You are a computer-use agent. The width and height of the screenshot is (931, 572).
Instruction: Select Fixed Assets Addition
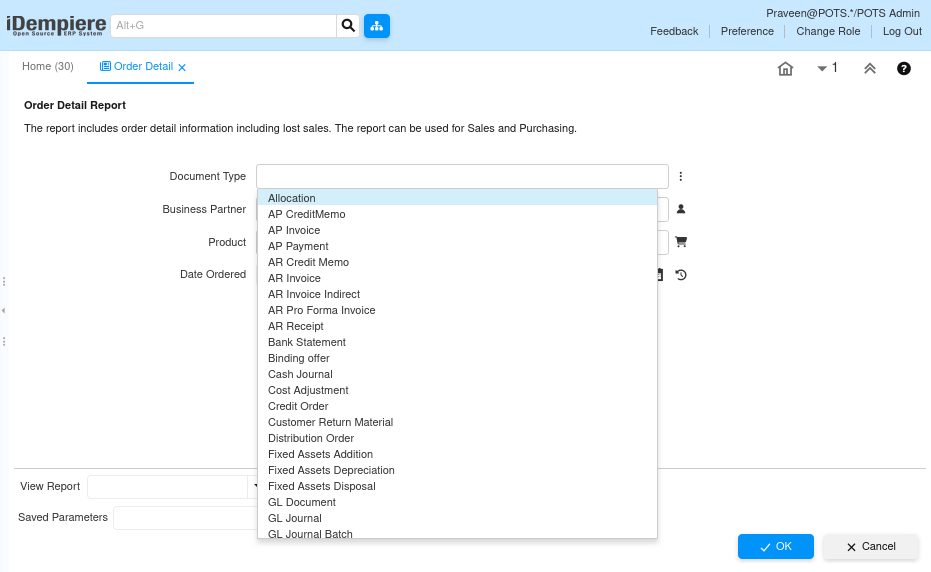457,454
